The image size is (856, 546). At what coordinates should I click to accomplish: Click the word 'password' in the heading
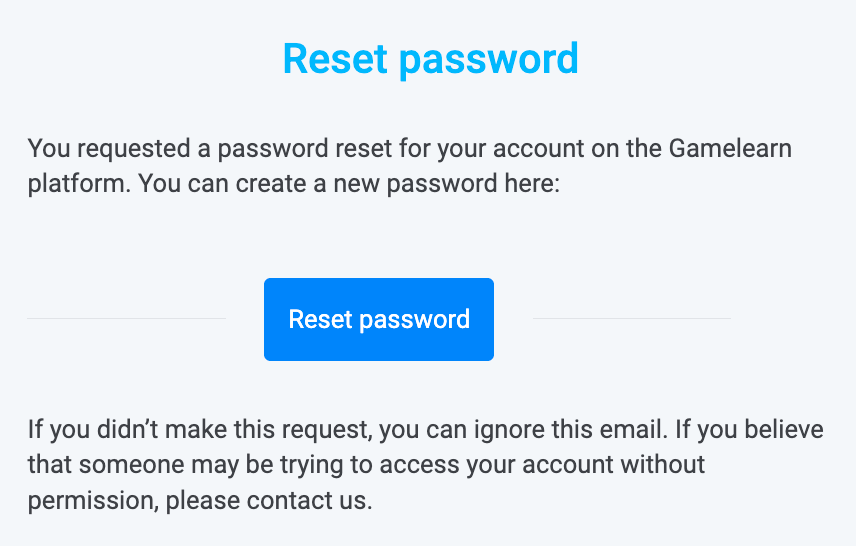coord(489,61)
